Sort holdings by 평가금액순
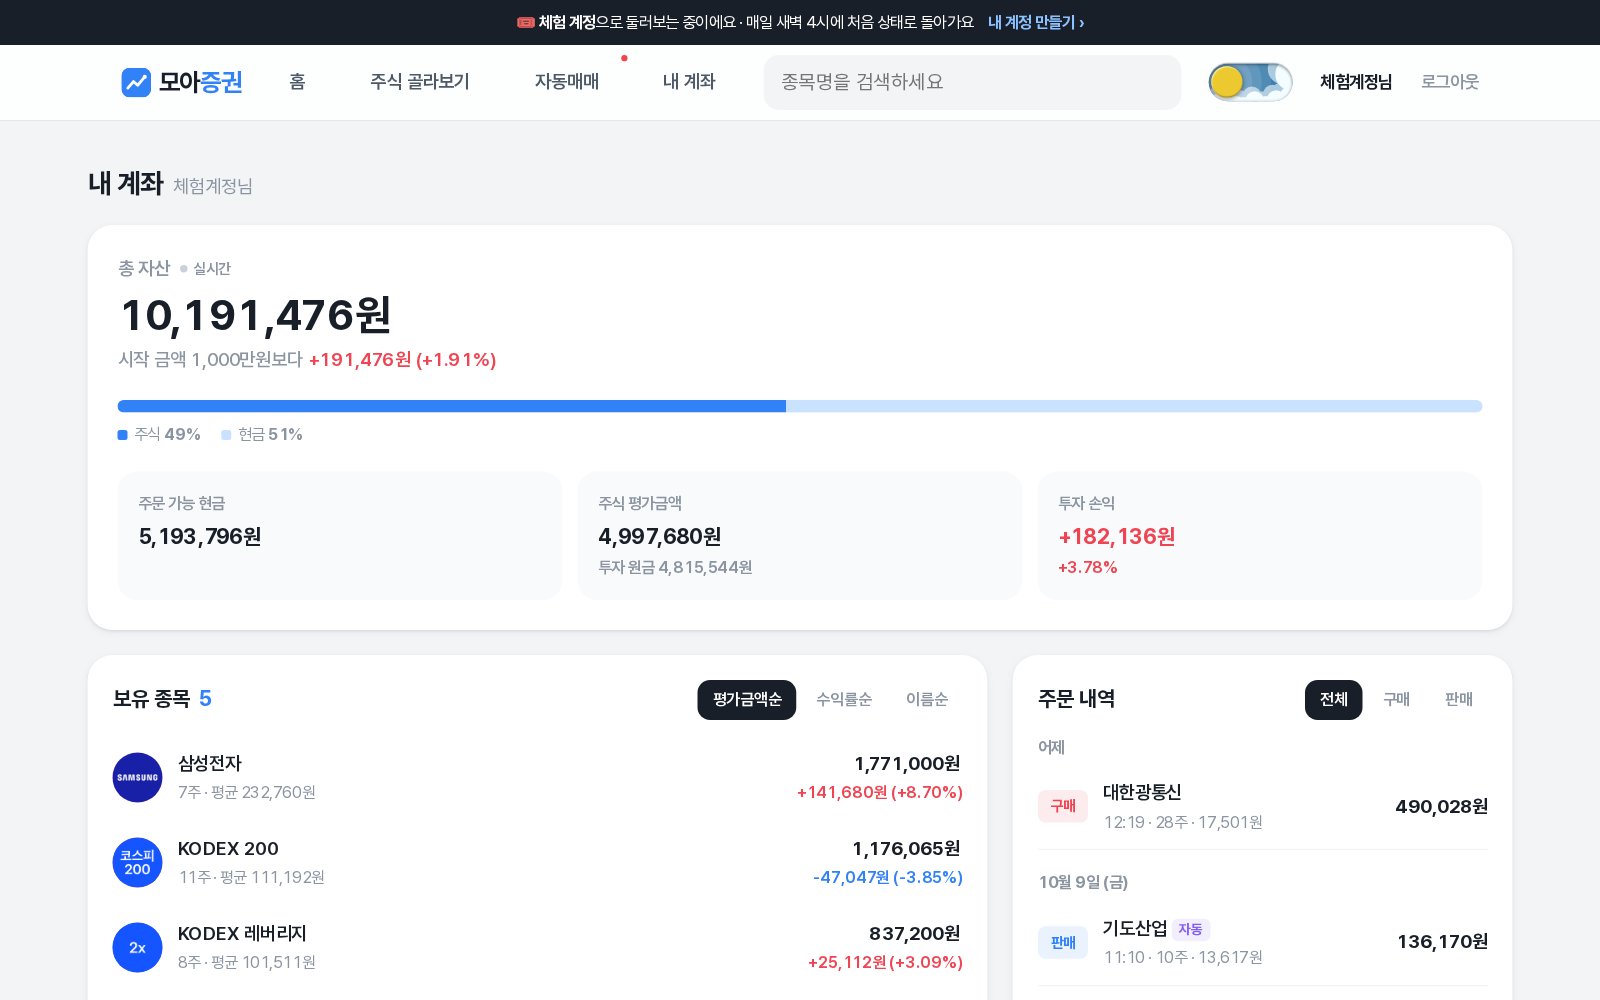 (x=747, y=699)
